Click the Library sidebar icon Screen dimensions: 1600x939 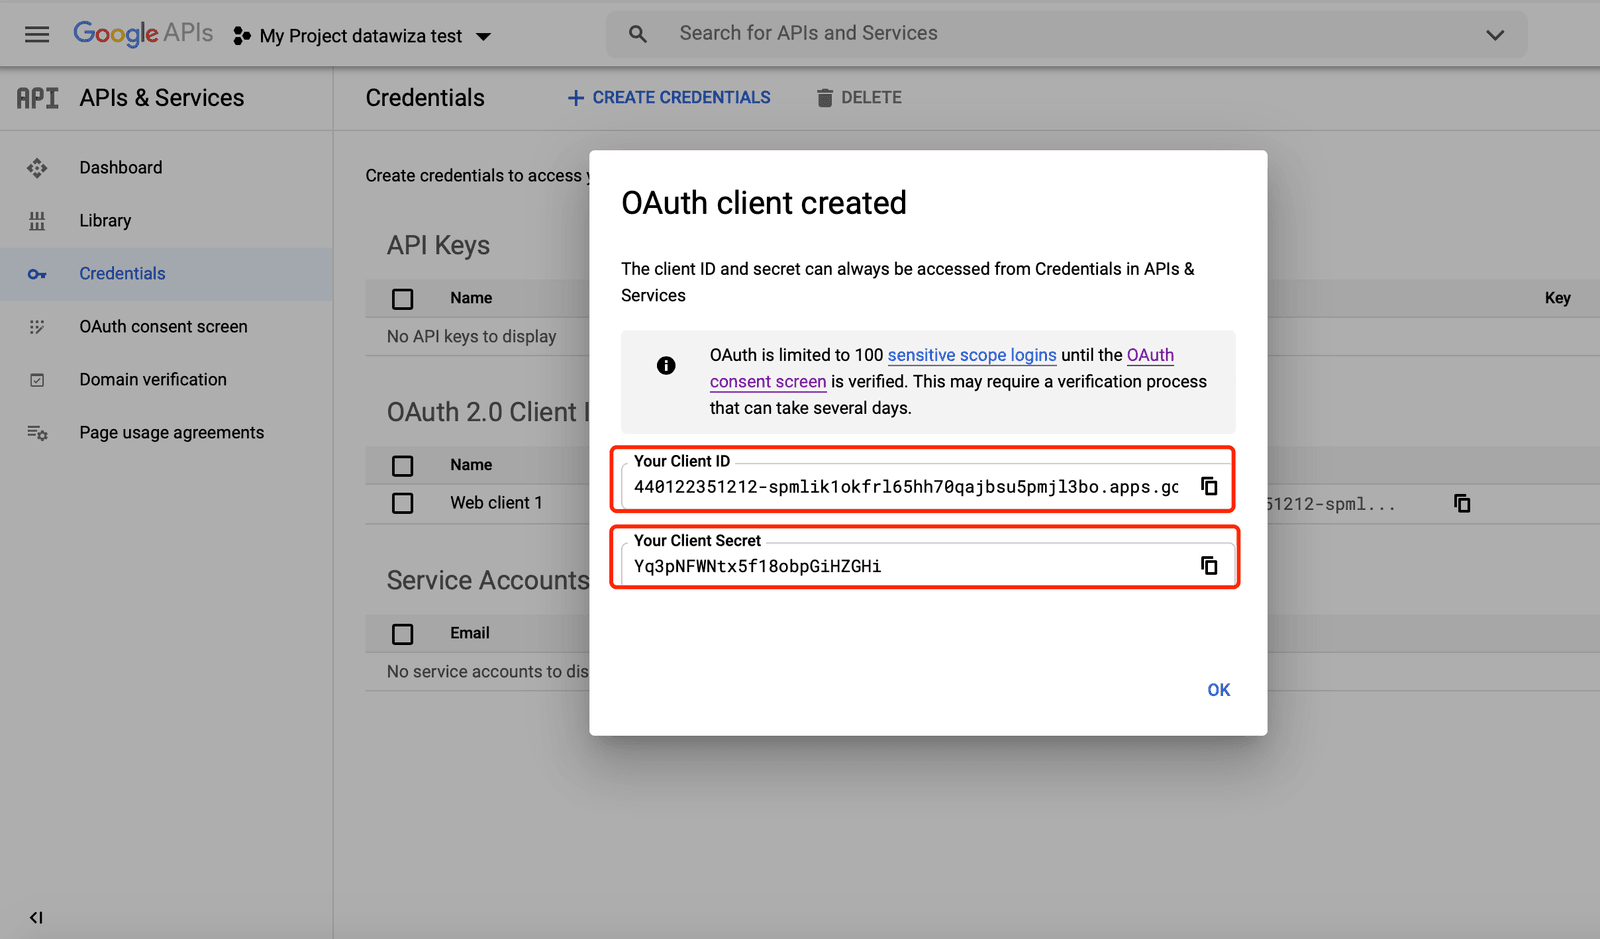pos(37,221)
